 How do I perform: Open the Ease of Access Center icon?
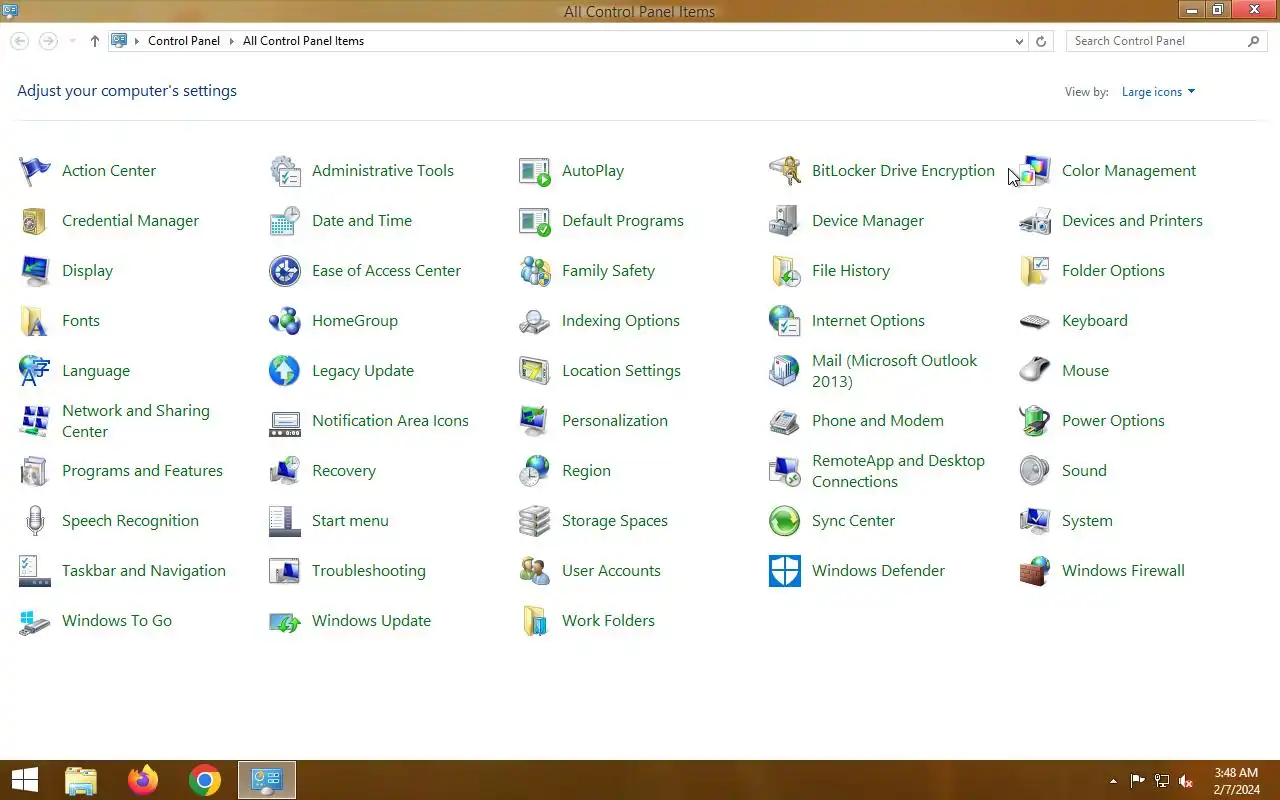point(285,271)
